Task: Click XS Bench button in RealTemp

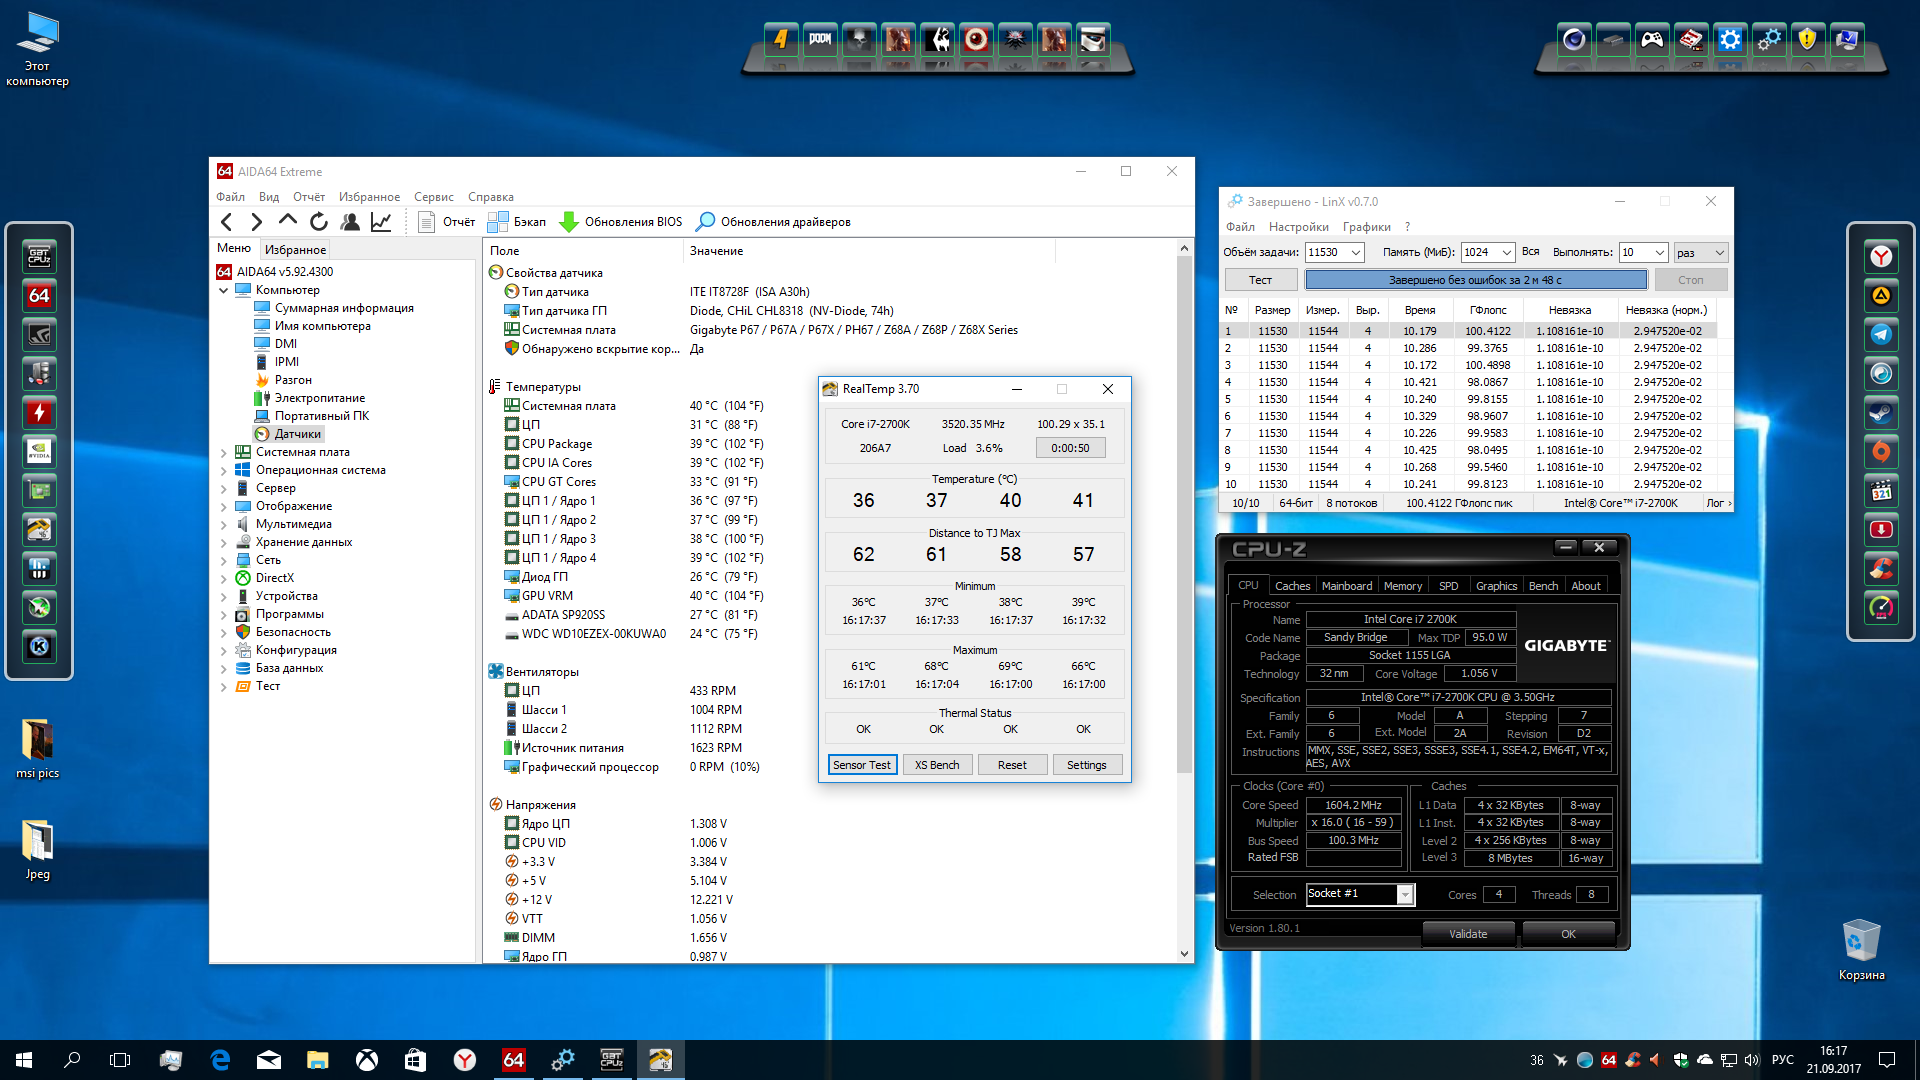Action: pyautogui.click(x=937, y=765)
